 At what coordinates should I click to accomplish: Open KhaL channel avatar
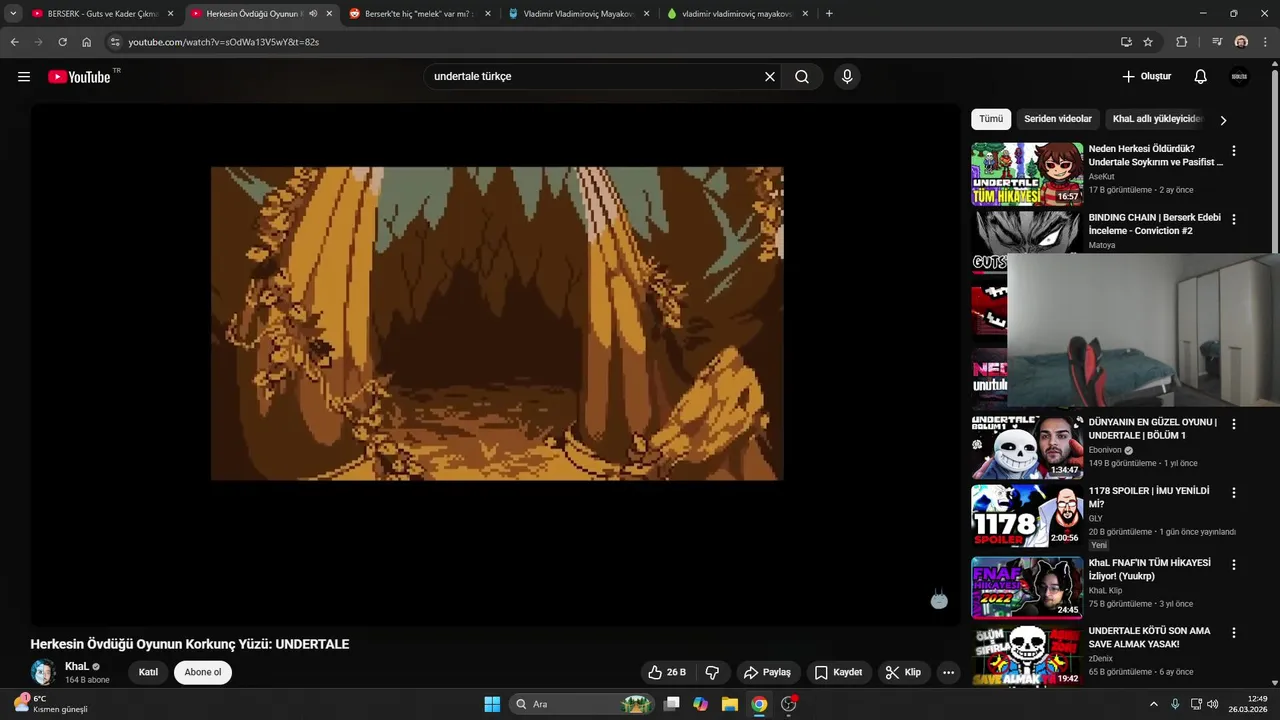(44, 672)
